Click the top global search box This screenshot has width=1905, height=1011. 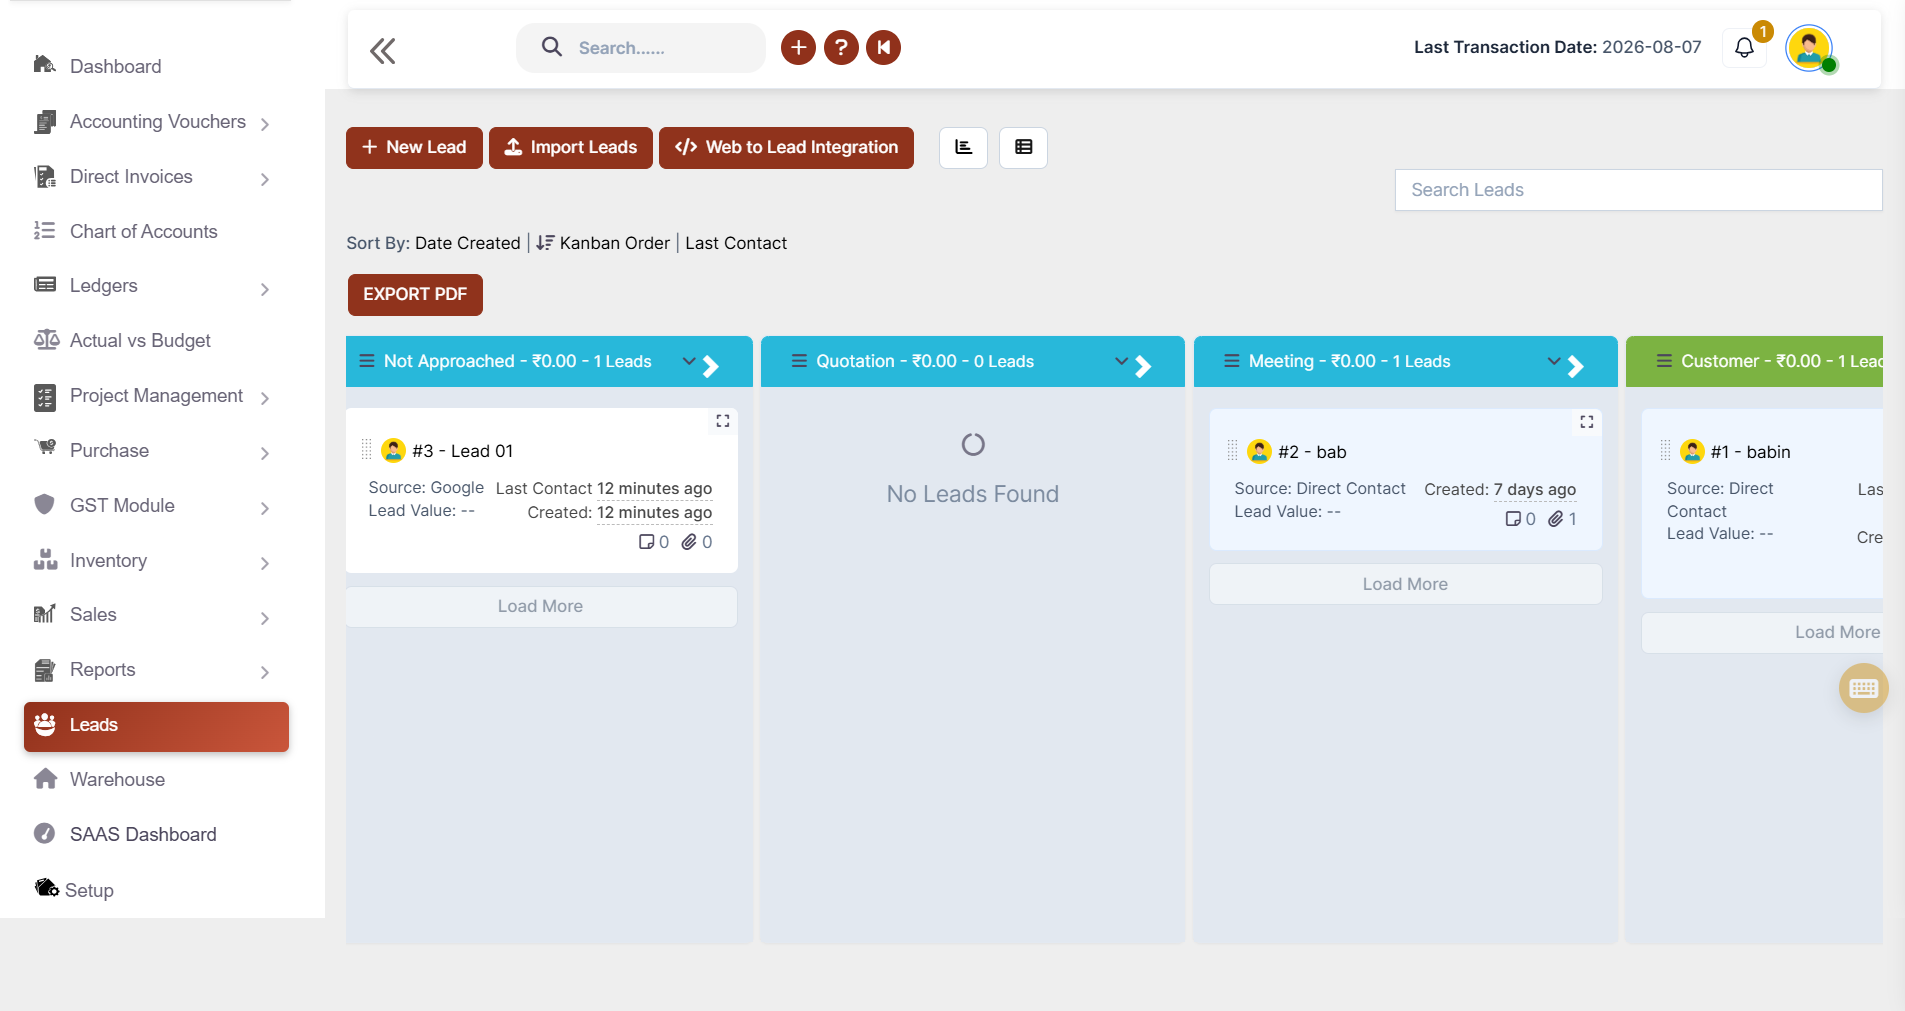coord(641,48)
